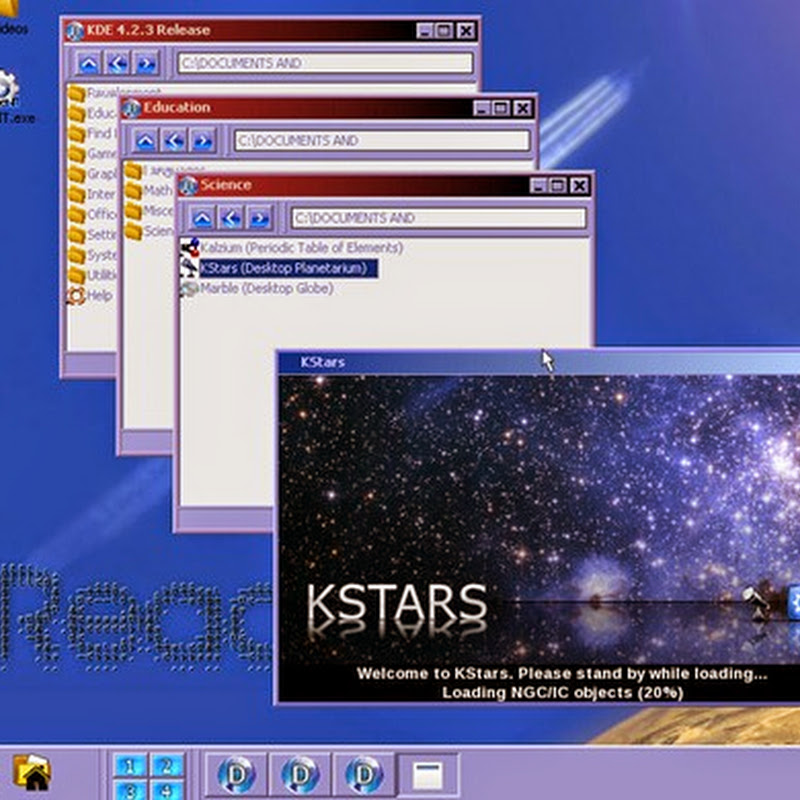
Task: Open Find folder in KDE Release window
Action: click(x=92, y=134)
